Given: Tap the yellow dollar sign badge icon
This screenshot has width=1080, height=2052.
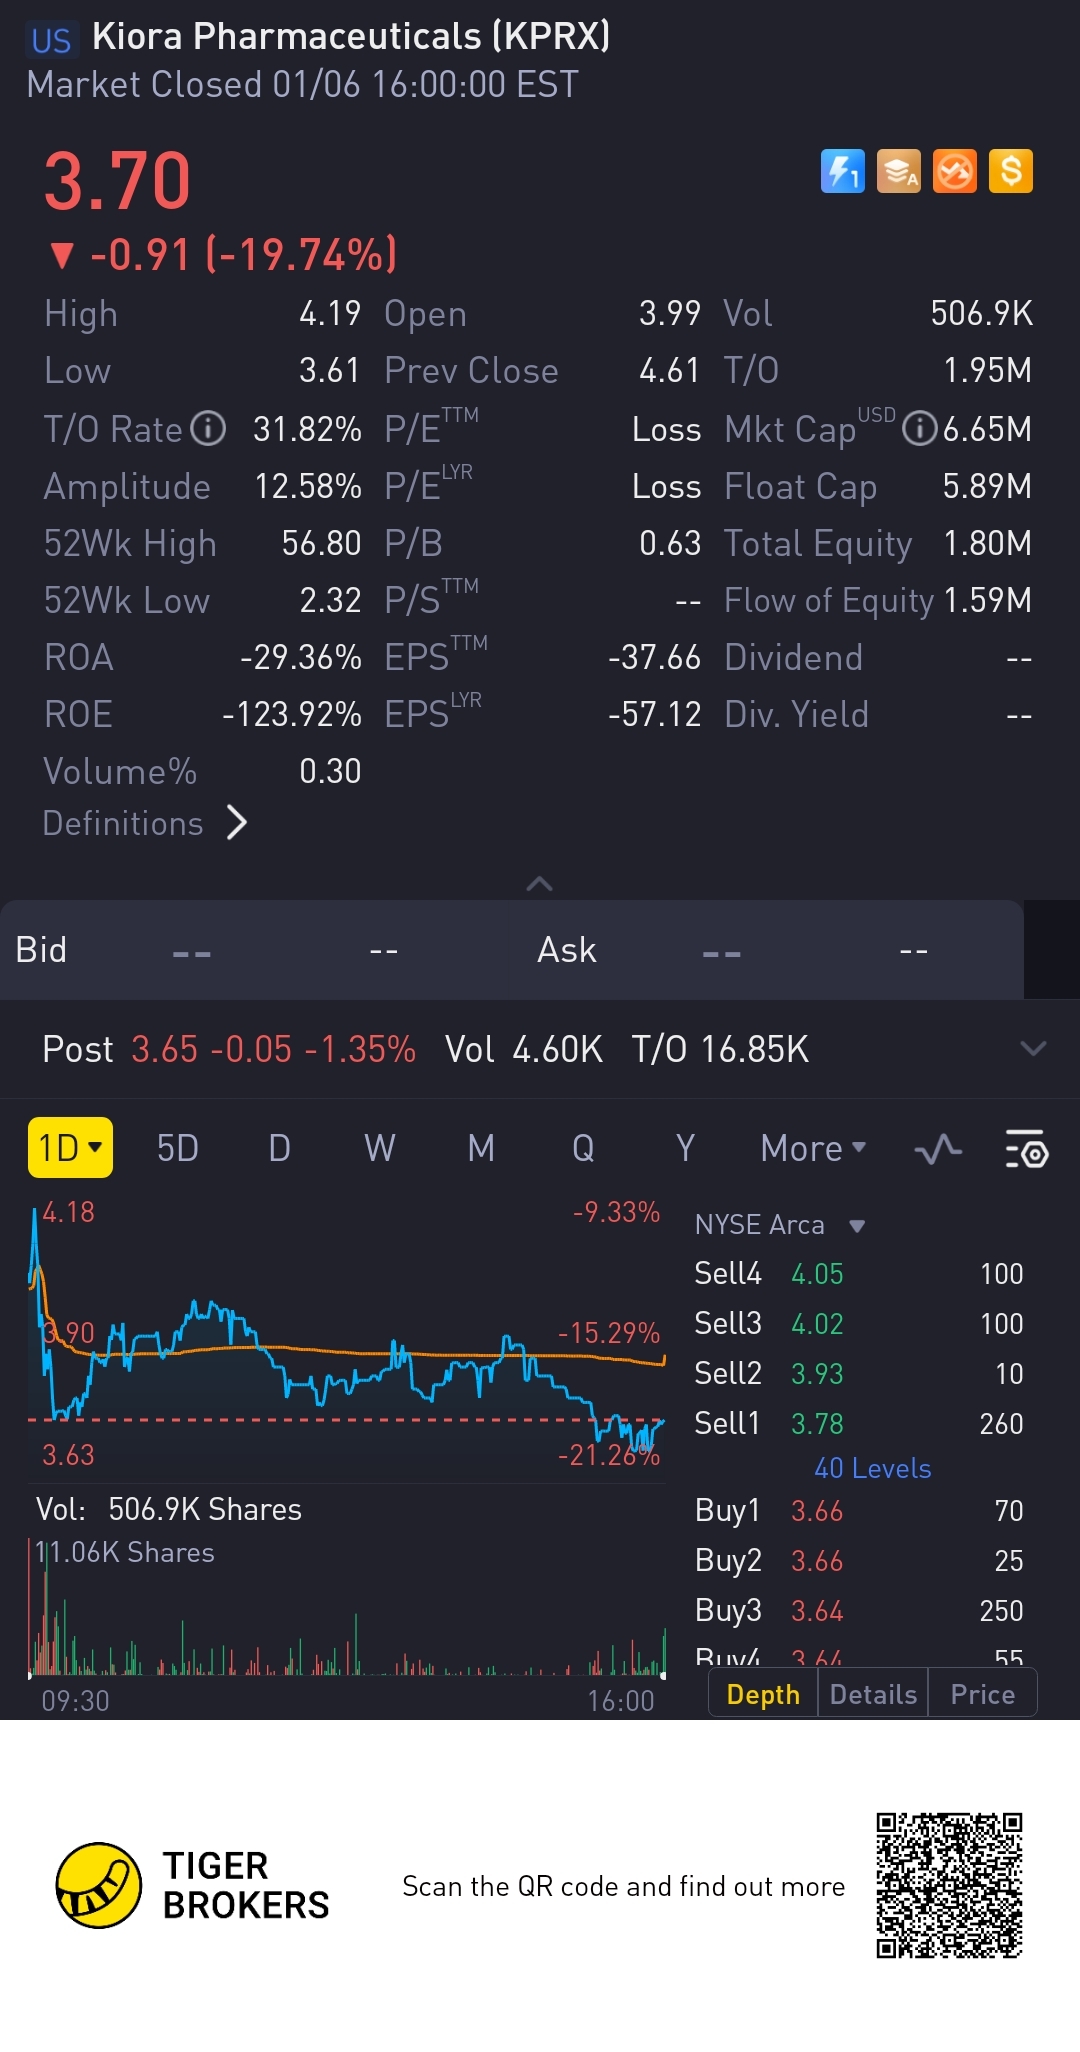Looking at the screenshot, I should (1010, 171).
